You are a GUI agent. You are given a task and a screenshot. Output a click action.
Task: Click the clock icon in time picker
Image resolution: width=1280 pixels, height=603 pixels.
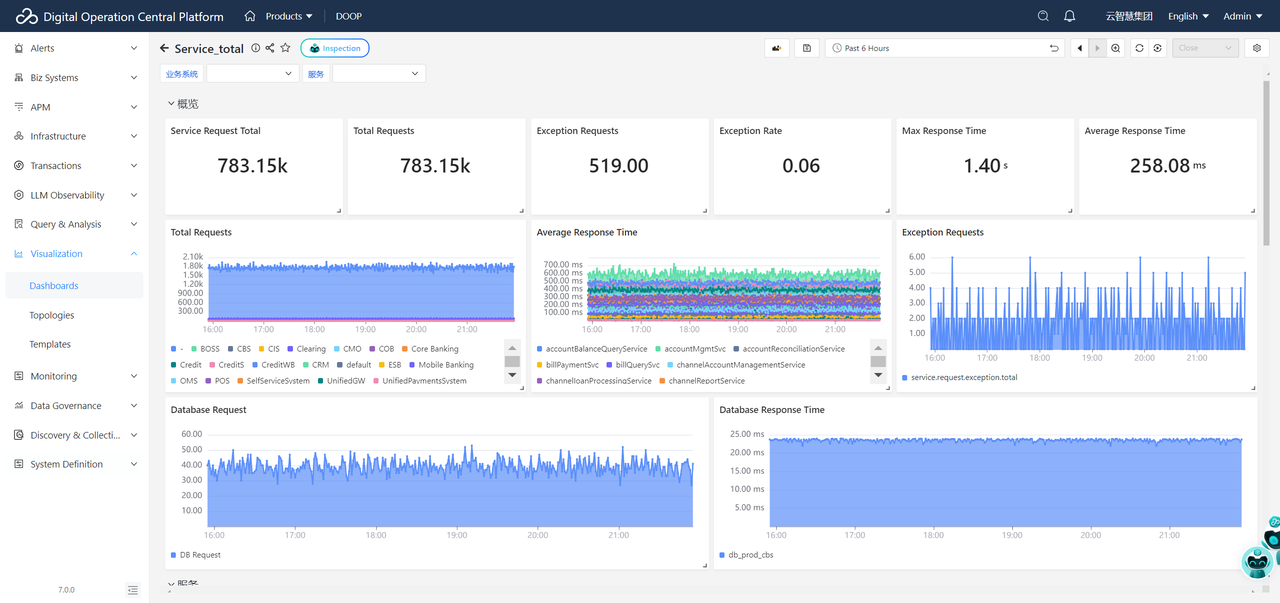coord(836,48)
